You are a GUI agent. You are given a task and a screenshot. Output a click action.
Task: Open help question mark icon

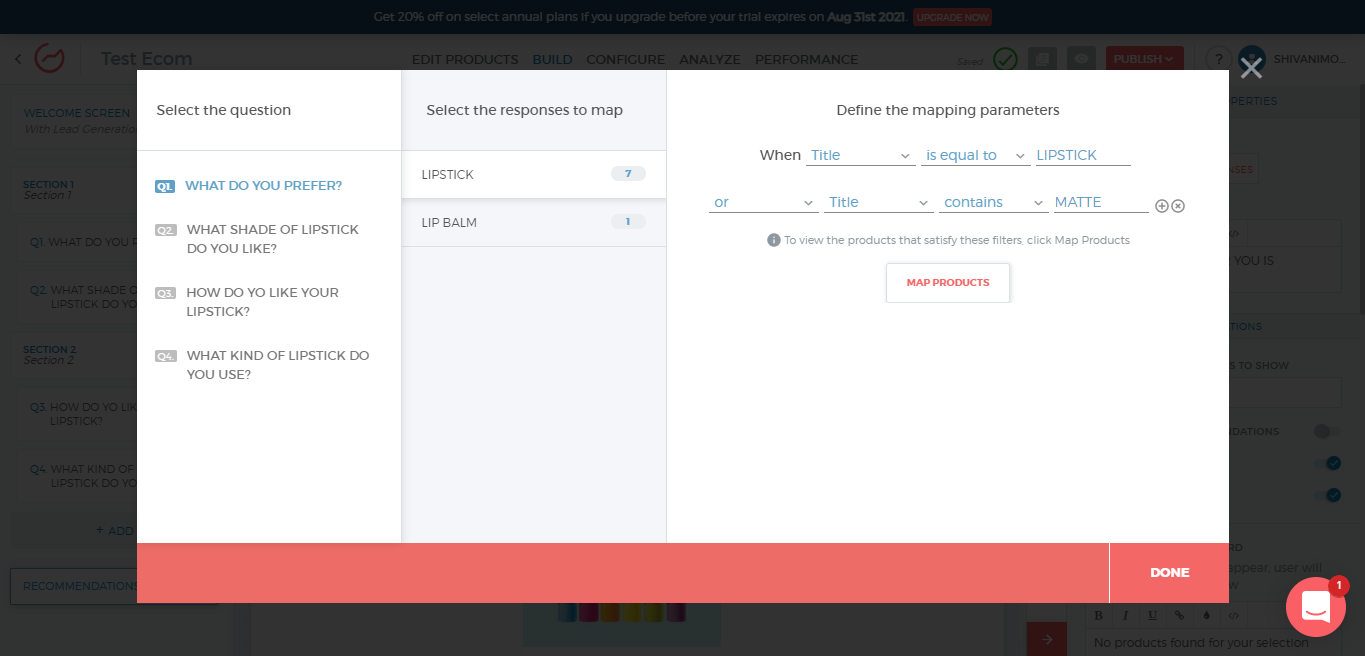click(1217, 59)
